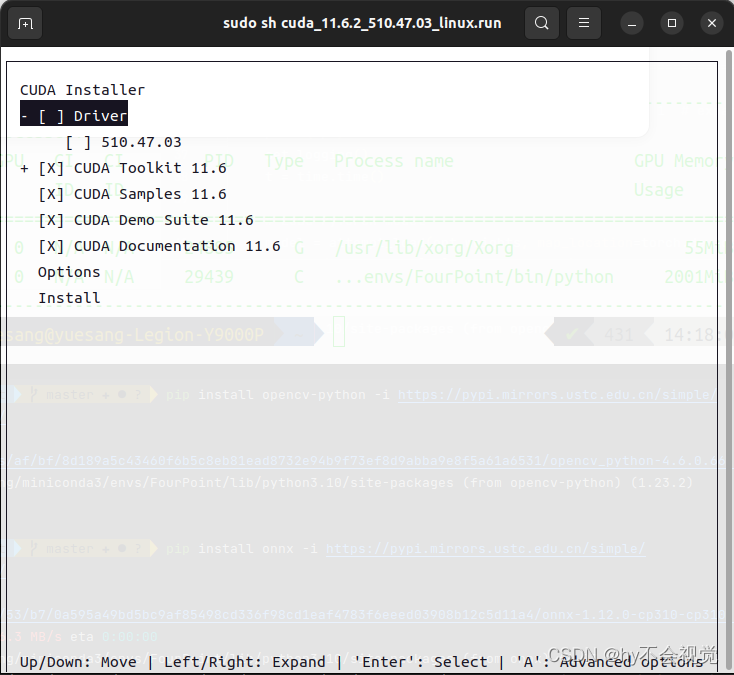This screenshot has width=734, height=675.
Task: Minimize the terminal window
Action: coord(631,23)
